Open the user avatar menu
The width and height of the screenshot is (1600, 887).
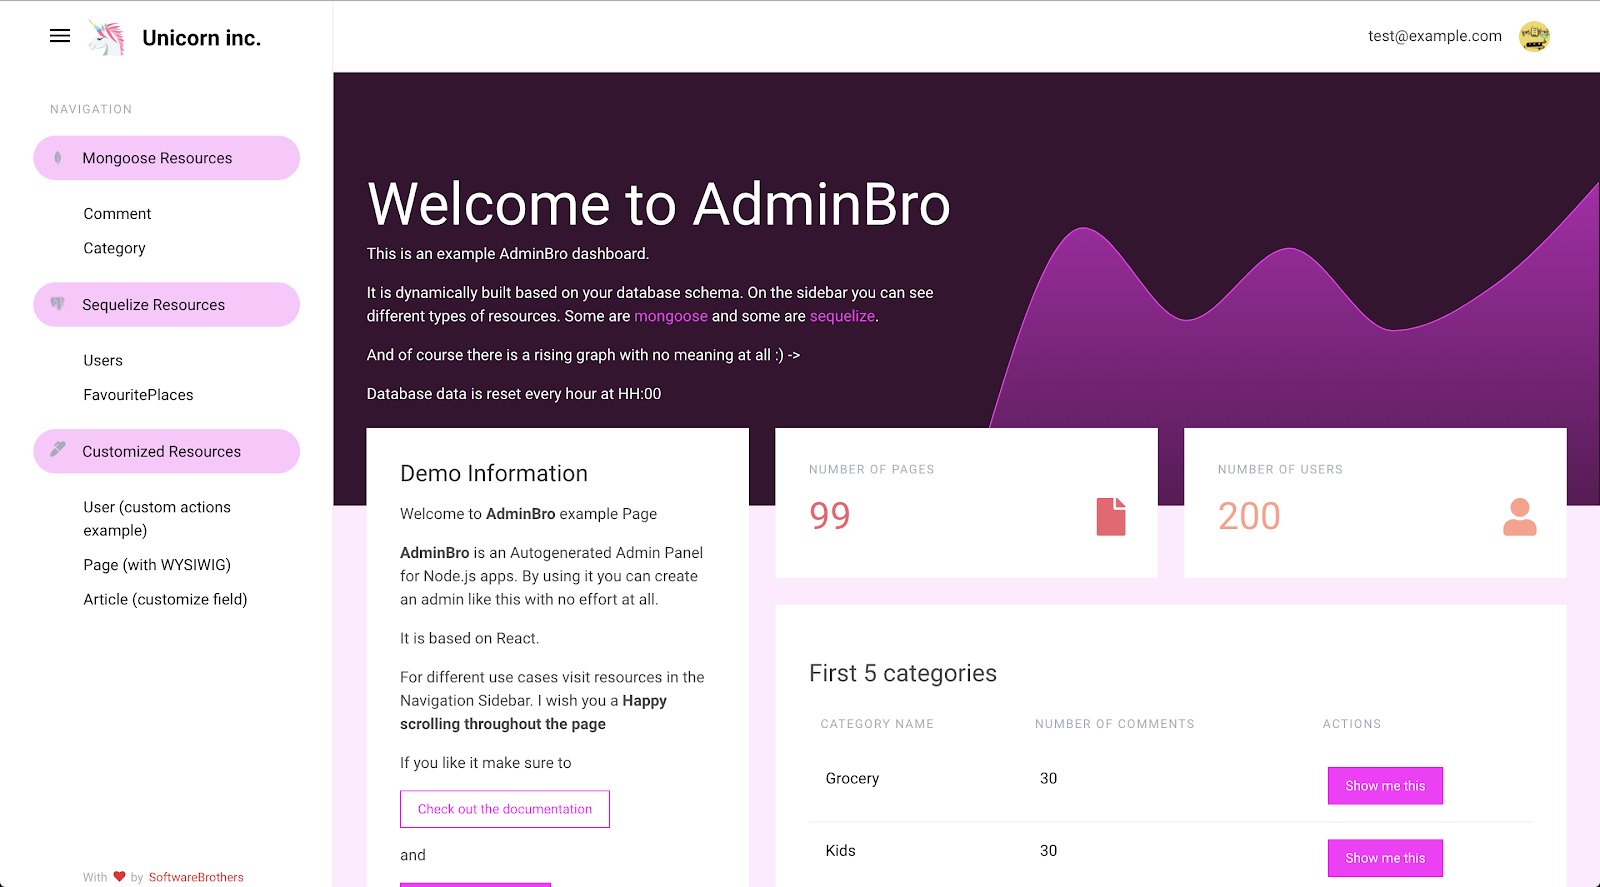point(1534,37)
